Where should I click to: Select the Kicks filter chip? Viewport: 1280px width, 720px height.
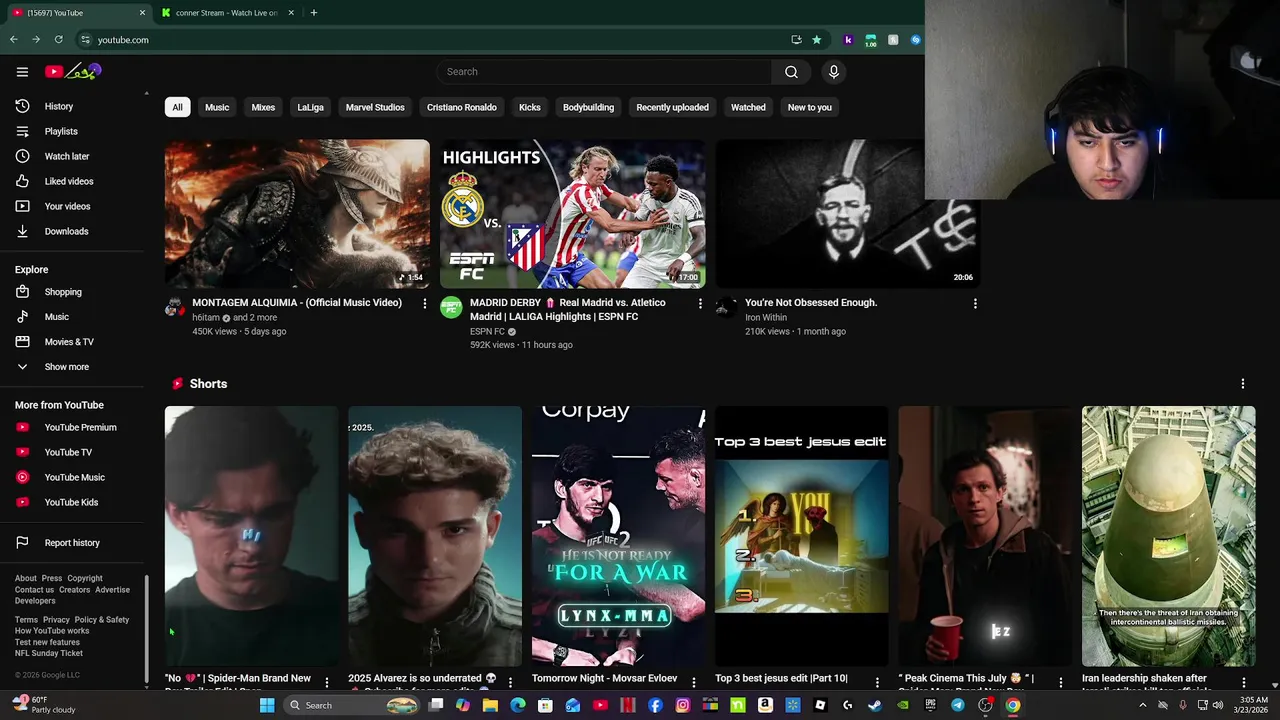click(530, 107)
